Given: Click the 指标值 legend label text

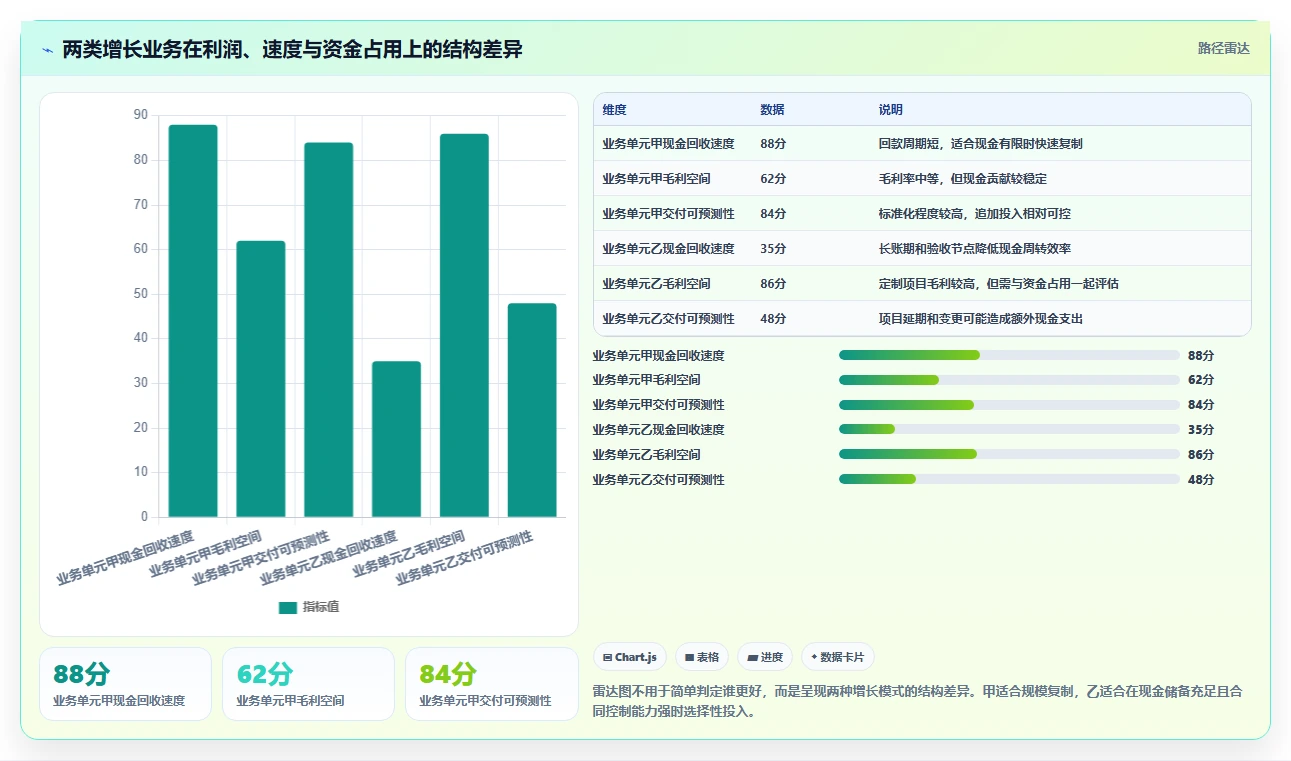Looking at the screenshot, I should click(x=321, y=607).
